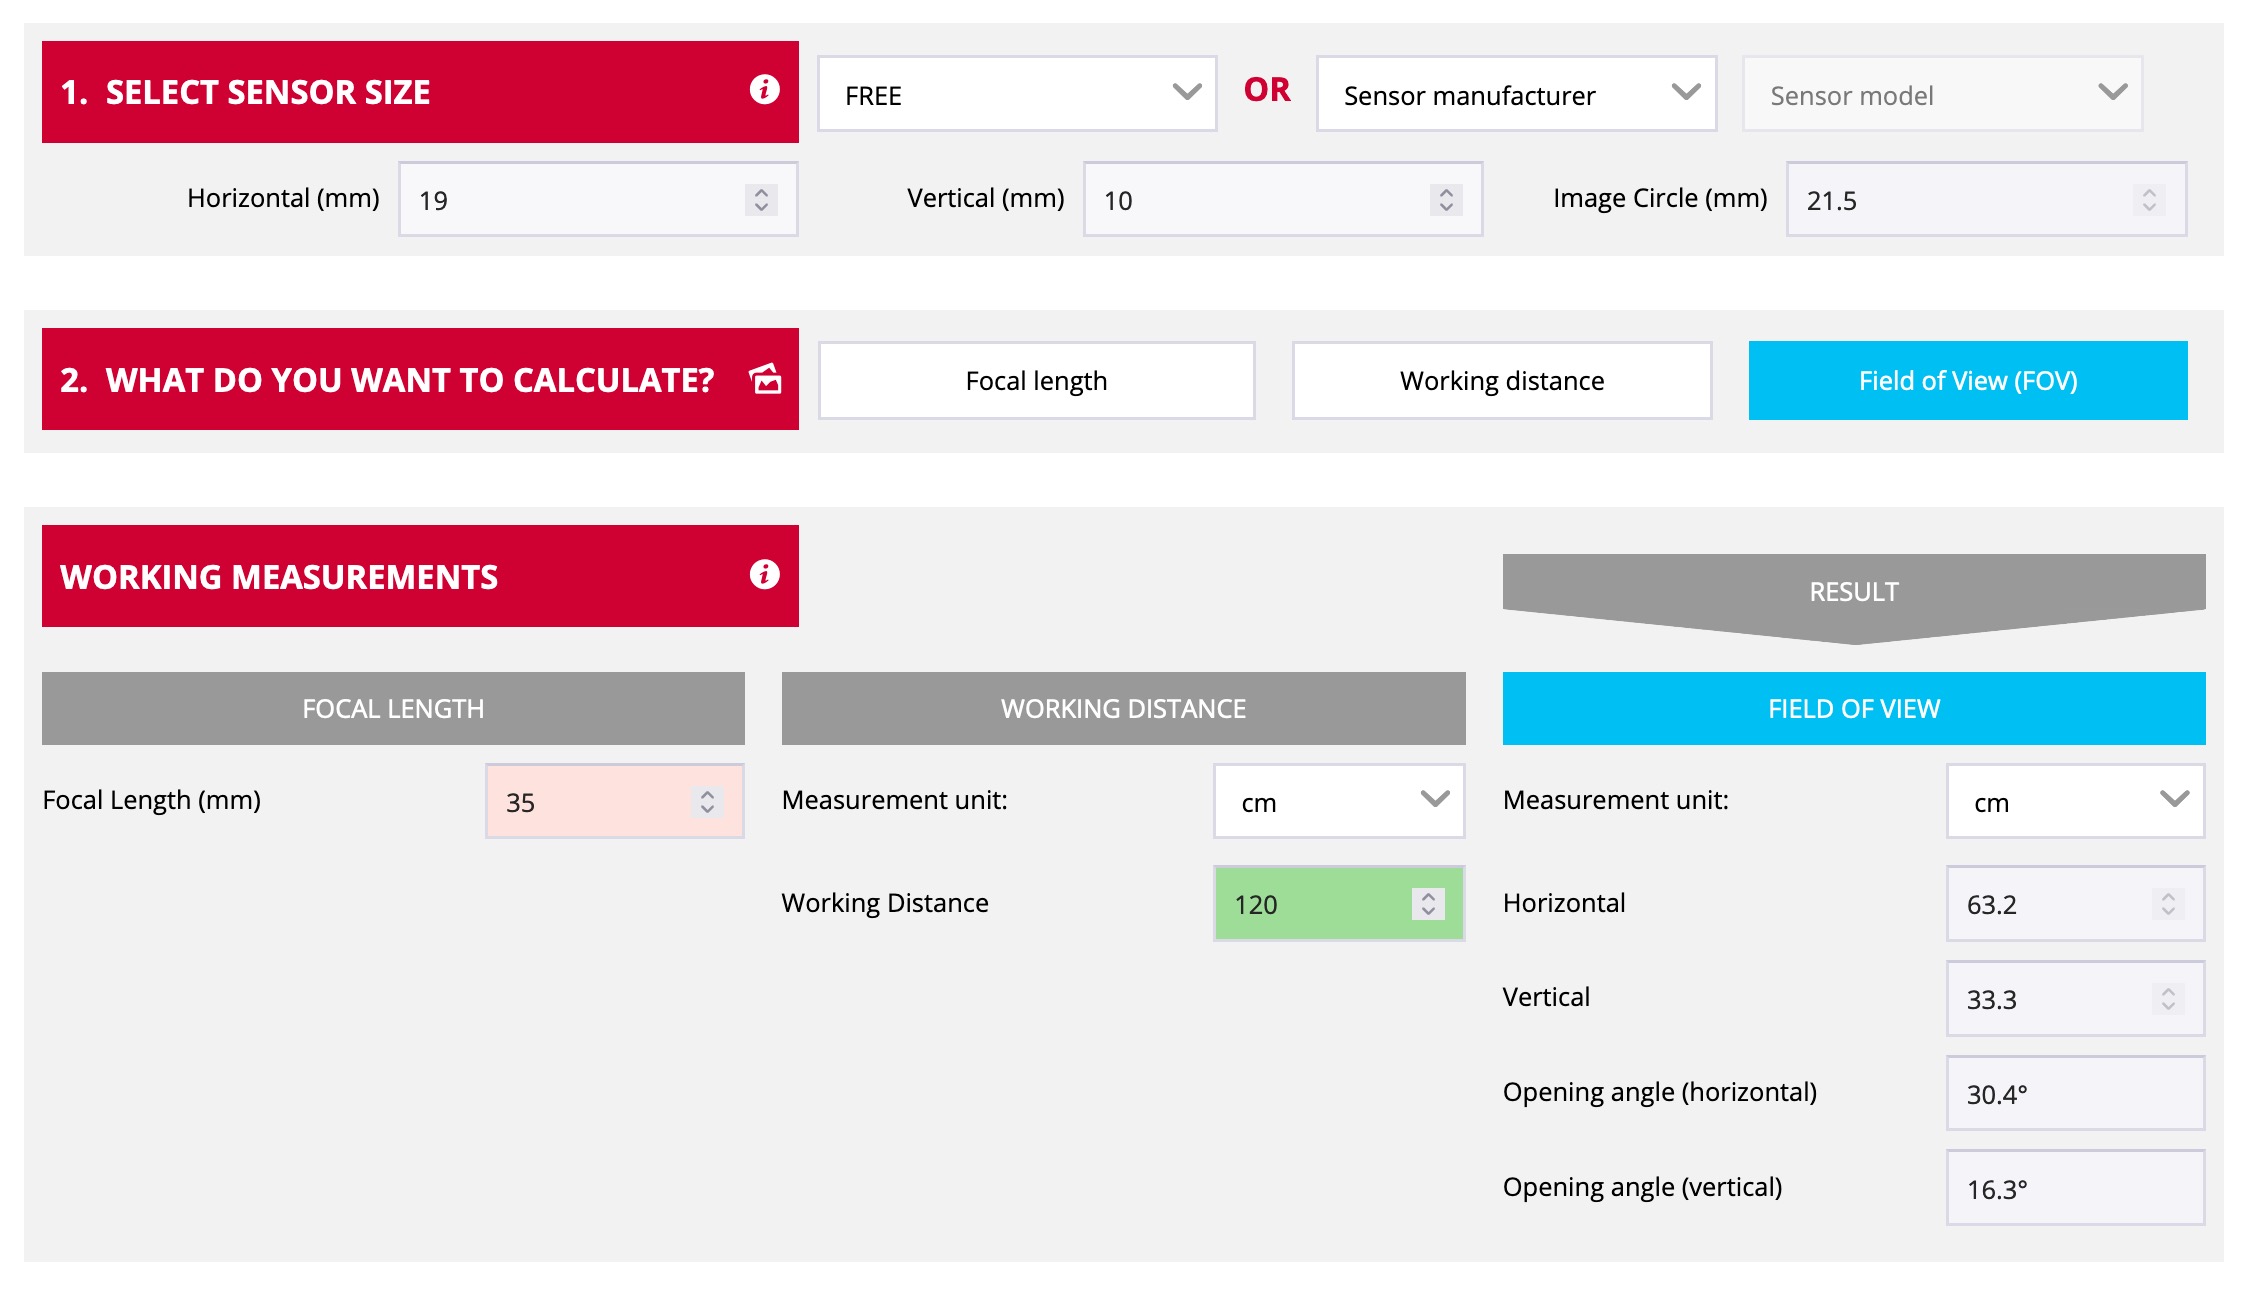
Task: Click the 'Image Circle (mm)' label
Action: point(1660,198)
